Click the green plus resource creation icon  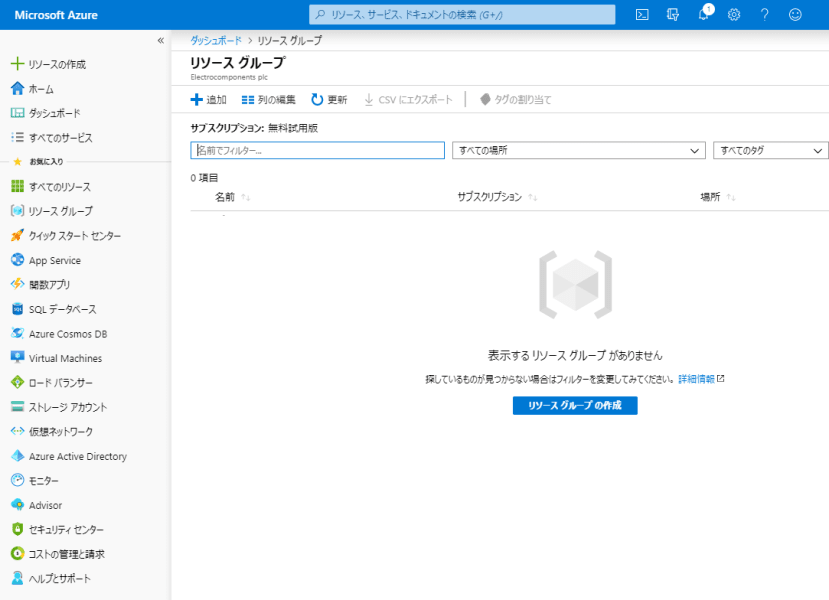coord(17,64)
